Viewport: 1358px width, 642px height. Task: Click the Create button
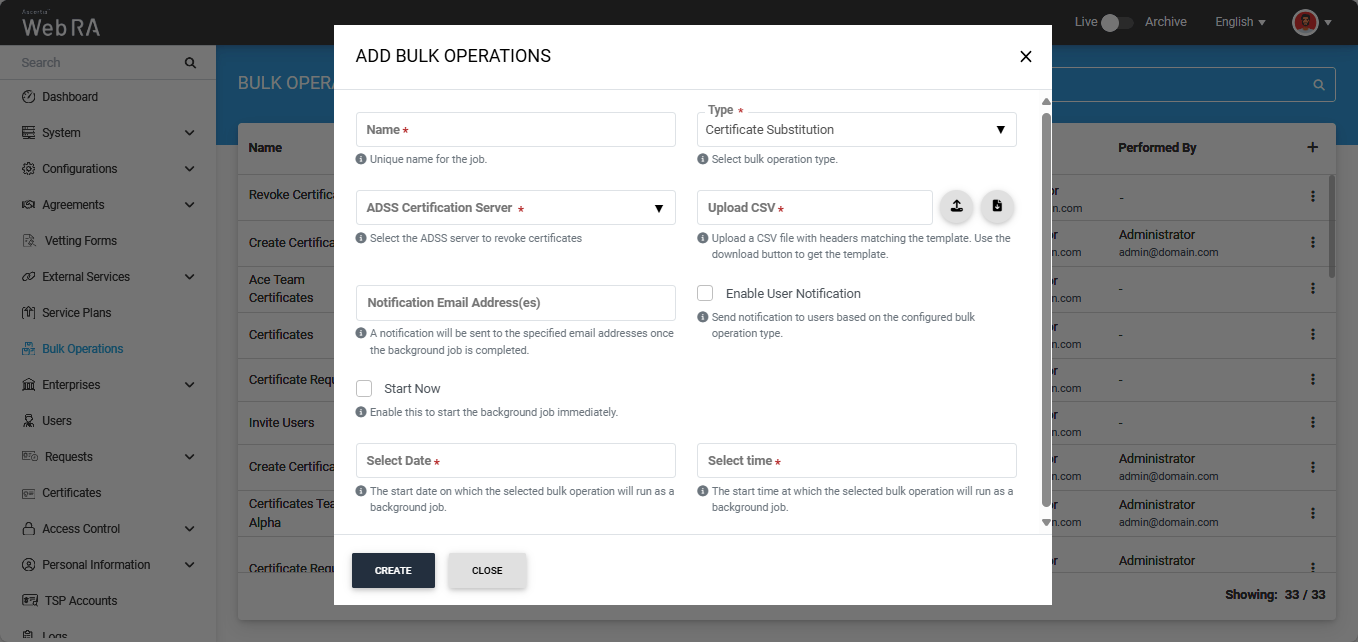pos(393,570)
